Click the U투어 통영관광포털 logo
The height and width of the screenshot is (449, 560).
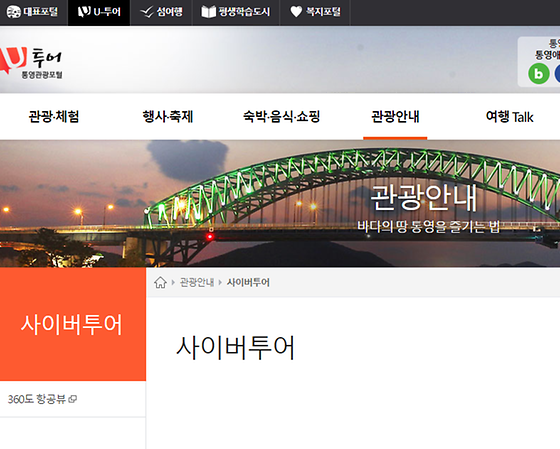31,62
